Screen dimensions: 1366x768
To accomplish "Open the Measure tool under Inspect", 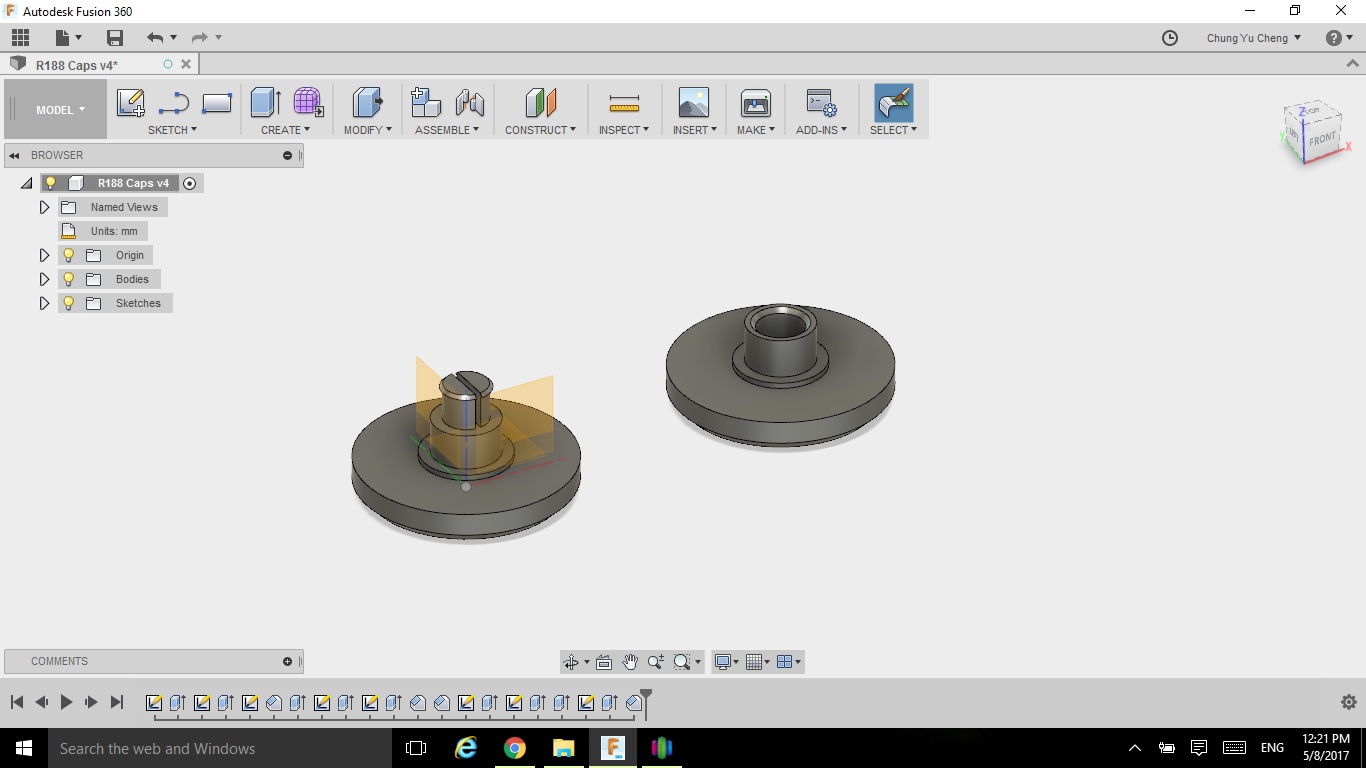I will coord(624,103).
